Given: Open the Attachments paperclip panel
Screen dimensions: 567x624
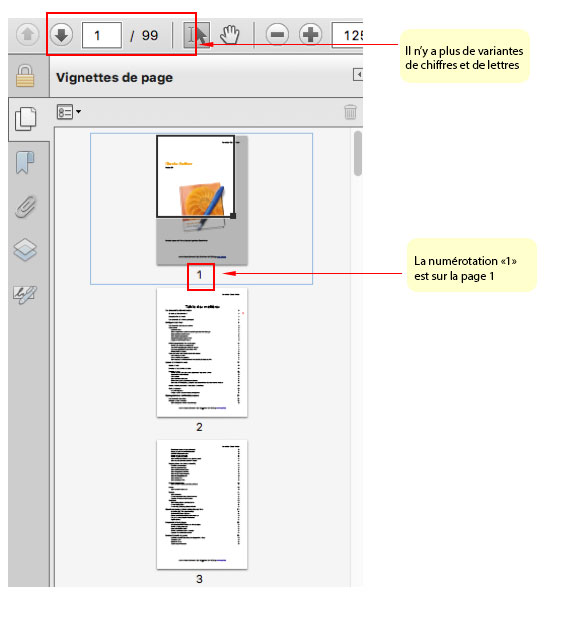Looking at the screenshot, I should [x=25, y=206].
